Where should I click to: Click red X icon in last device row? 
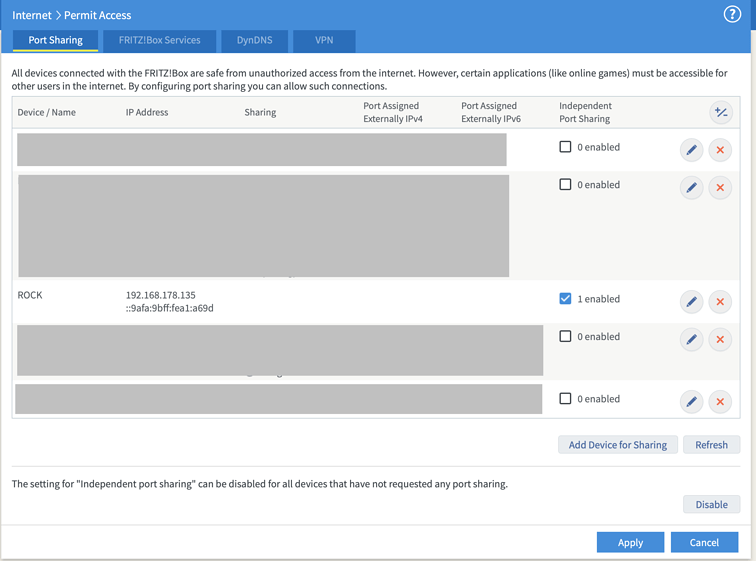pyautogui.click(x=720, y=401)
